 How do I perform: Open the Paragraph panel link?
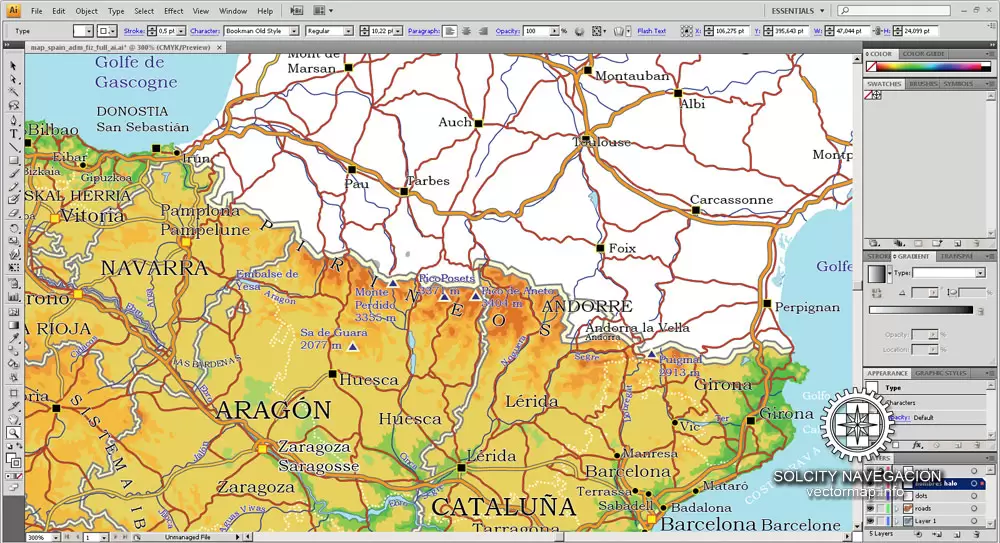[423, 31]
